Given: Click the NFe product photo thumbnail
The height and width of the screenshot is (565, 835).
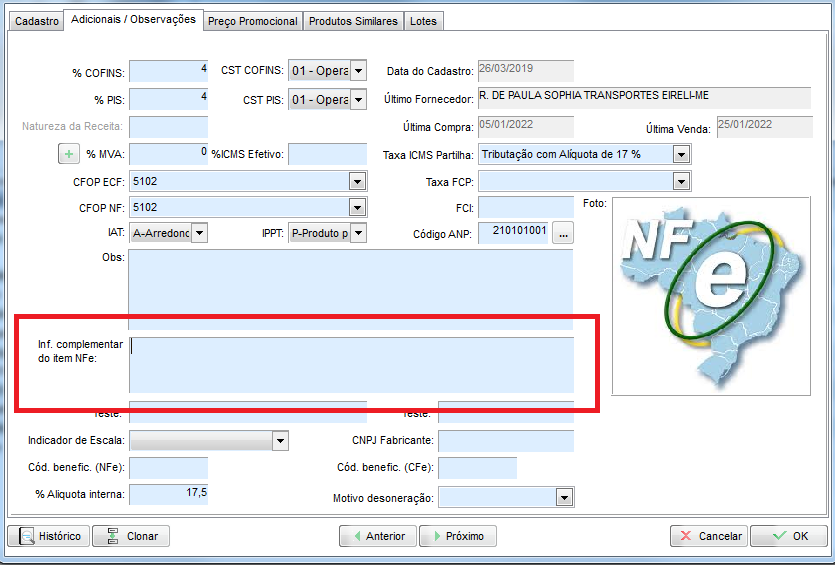Looking at the screenshot, I should tap(710, 295).
